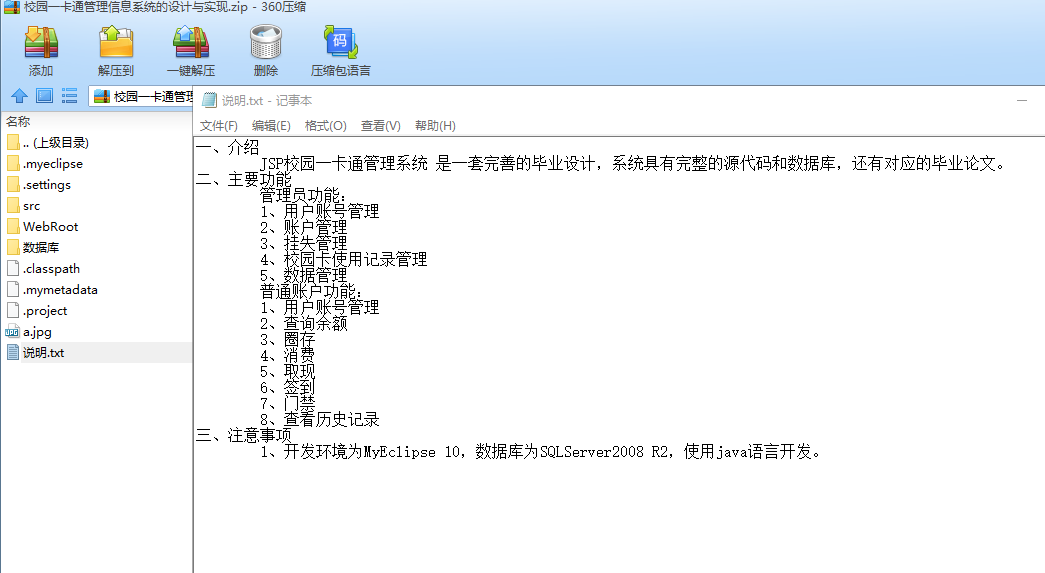Open the 文件(F) menu in Notepad

point(219,126)
